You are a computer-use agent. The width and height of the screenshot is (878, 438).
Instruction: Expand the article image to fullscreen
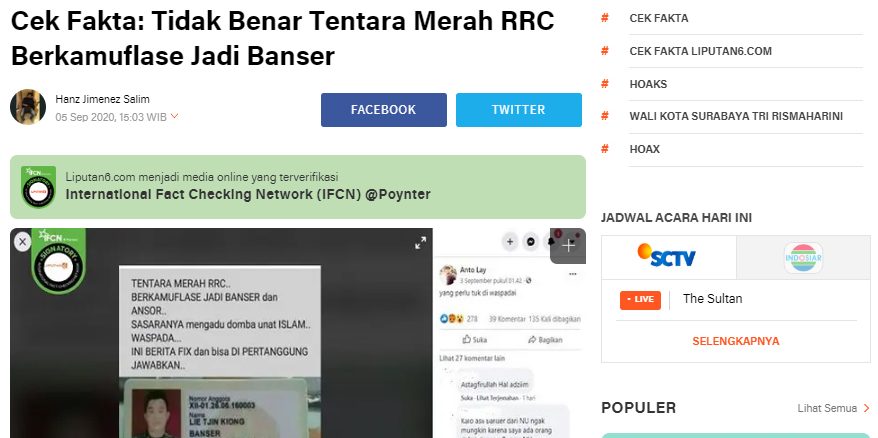pos(421,243)
